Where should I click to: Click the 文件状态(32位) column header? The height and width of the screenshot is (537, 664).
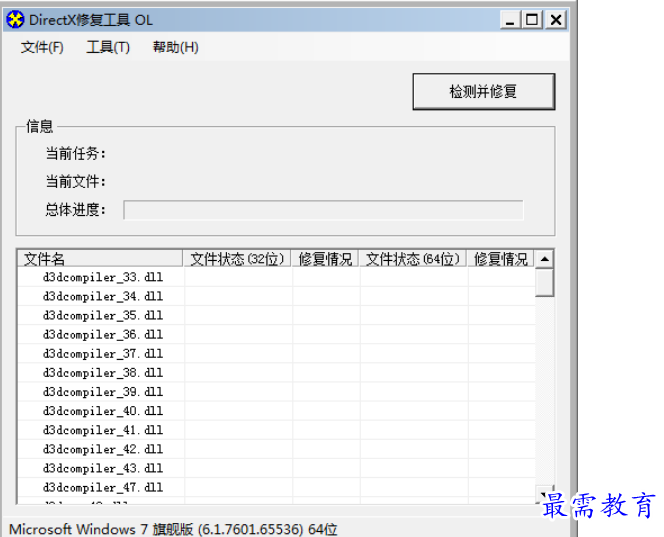[237, 258]
